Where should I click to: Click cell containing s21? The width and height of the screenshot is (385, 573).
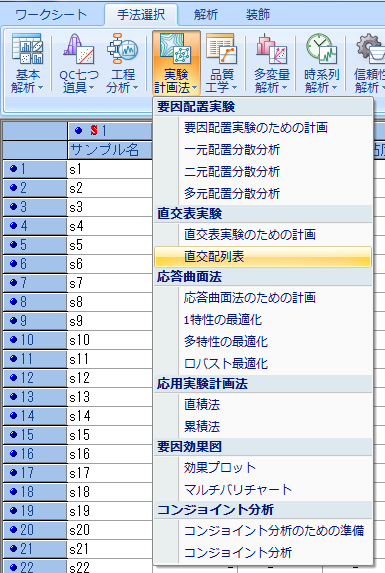click(x=110, y=549)
